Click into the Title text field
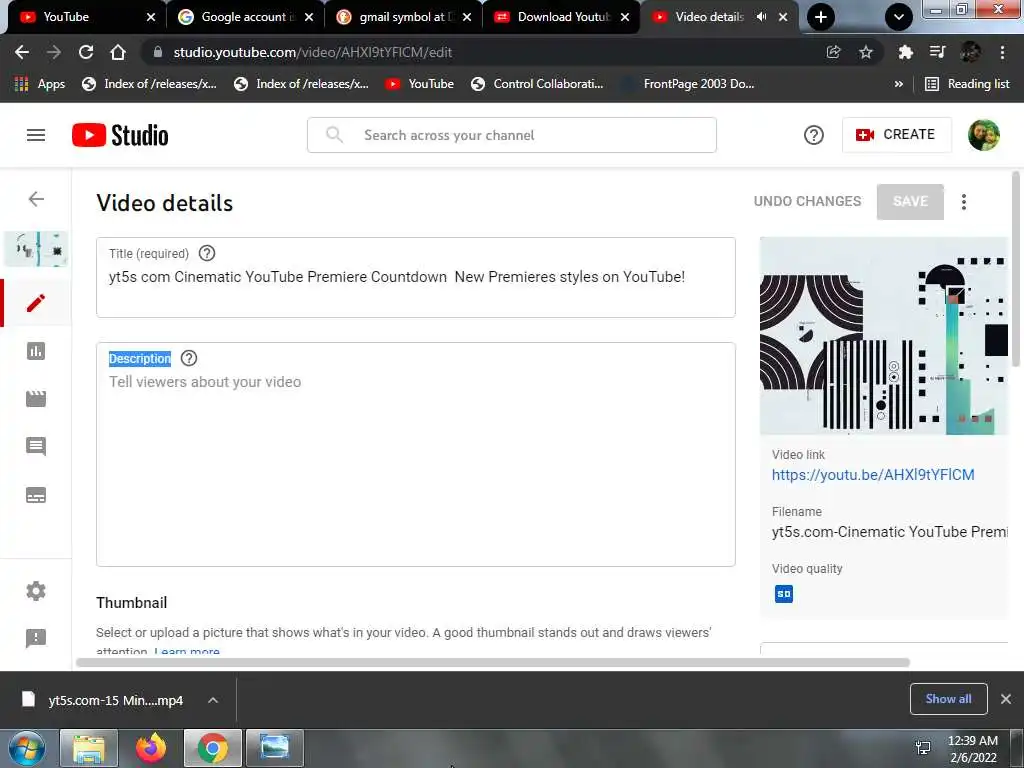1024x768 pixels. point(415,278)
